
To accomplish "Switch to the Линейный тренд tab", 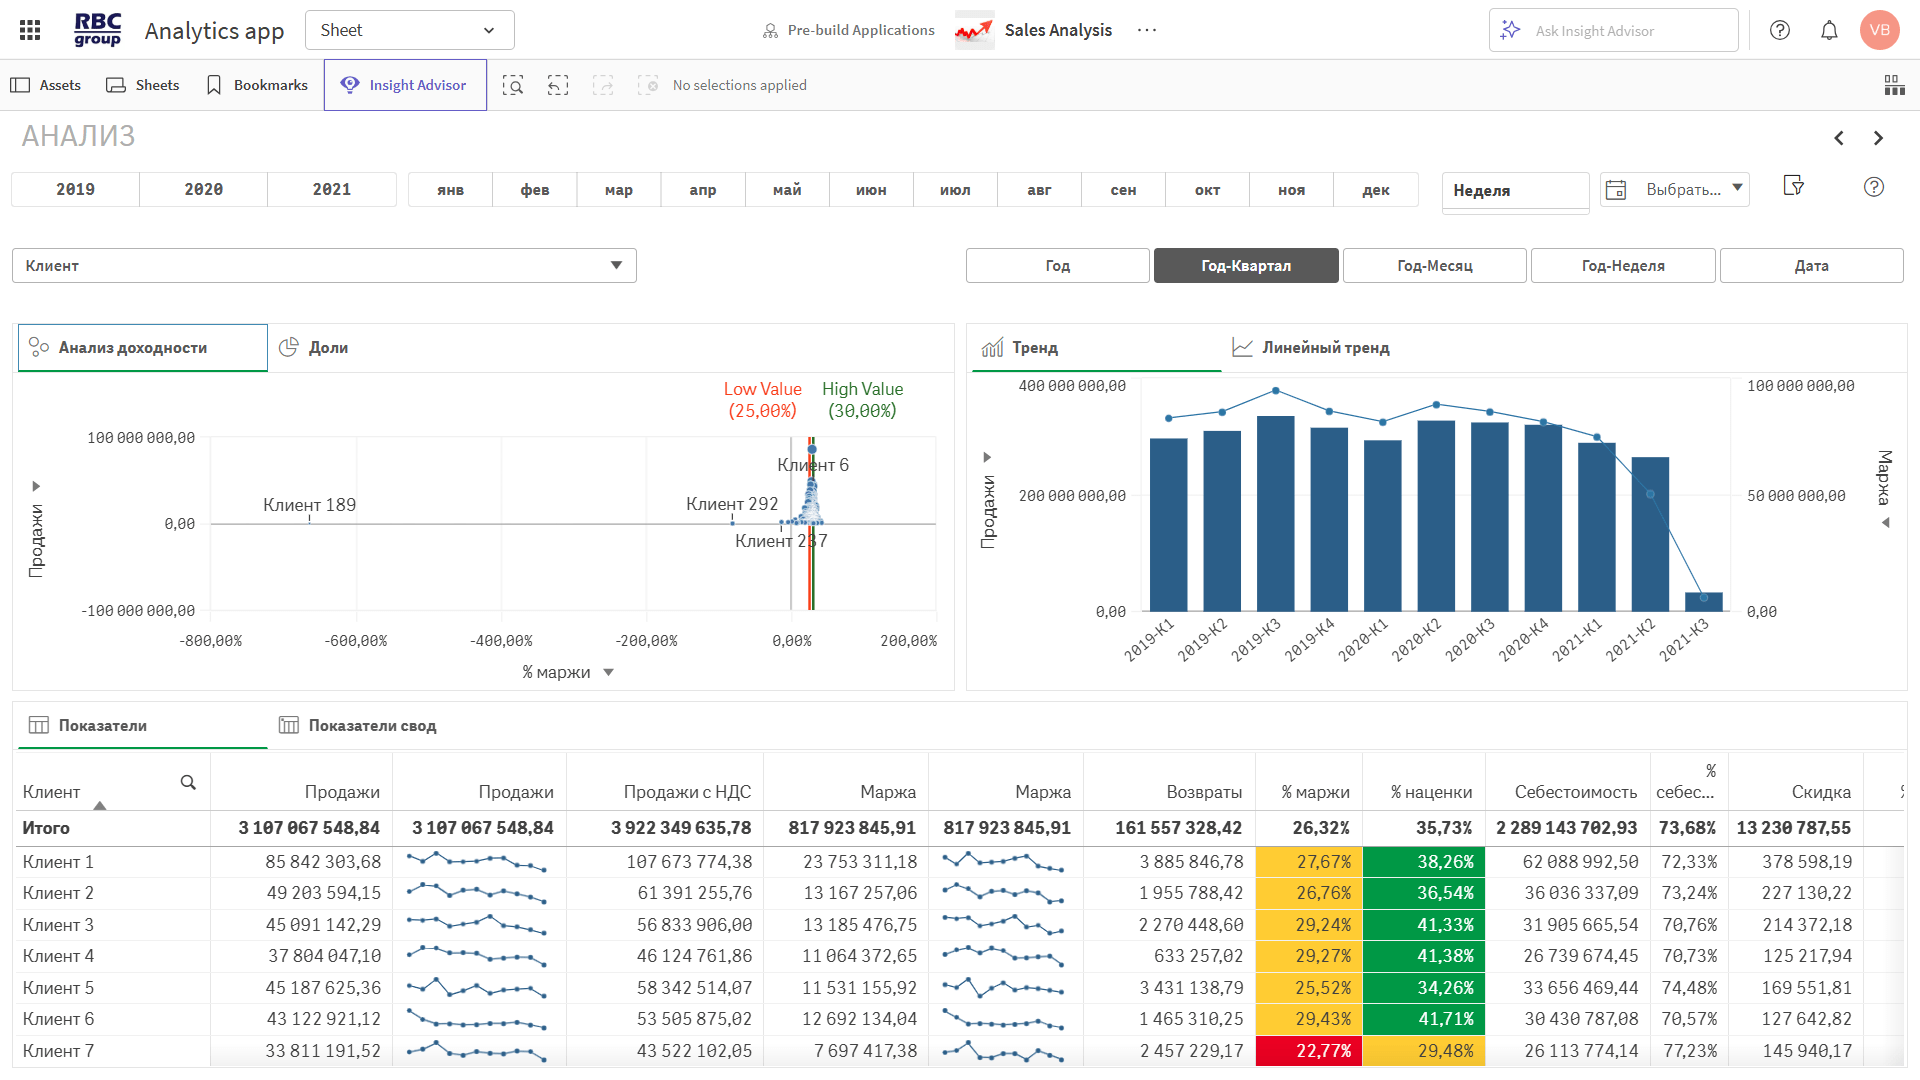I will pyautogui.click(x=1325, y=347).
